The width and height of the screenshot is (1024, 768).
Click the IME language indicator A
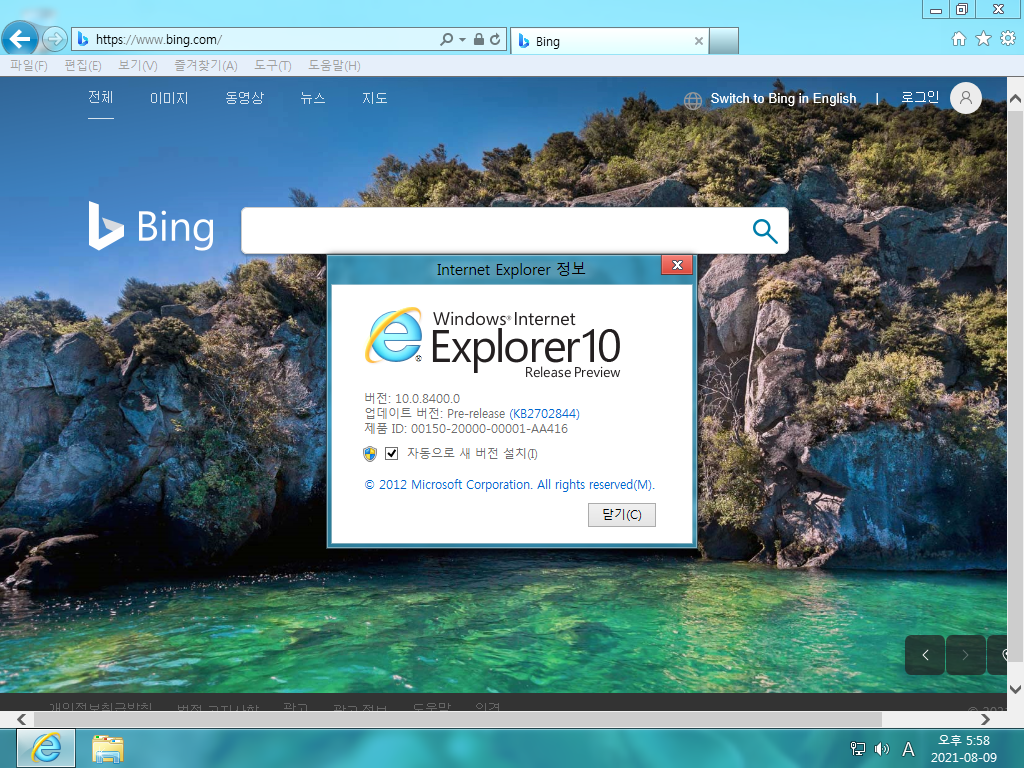pyautogui.click(x=908, y=749)
